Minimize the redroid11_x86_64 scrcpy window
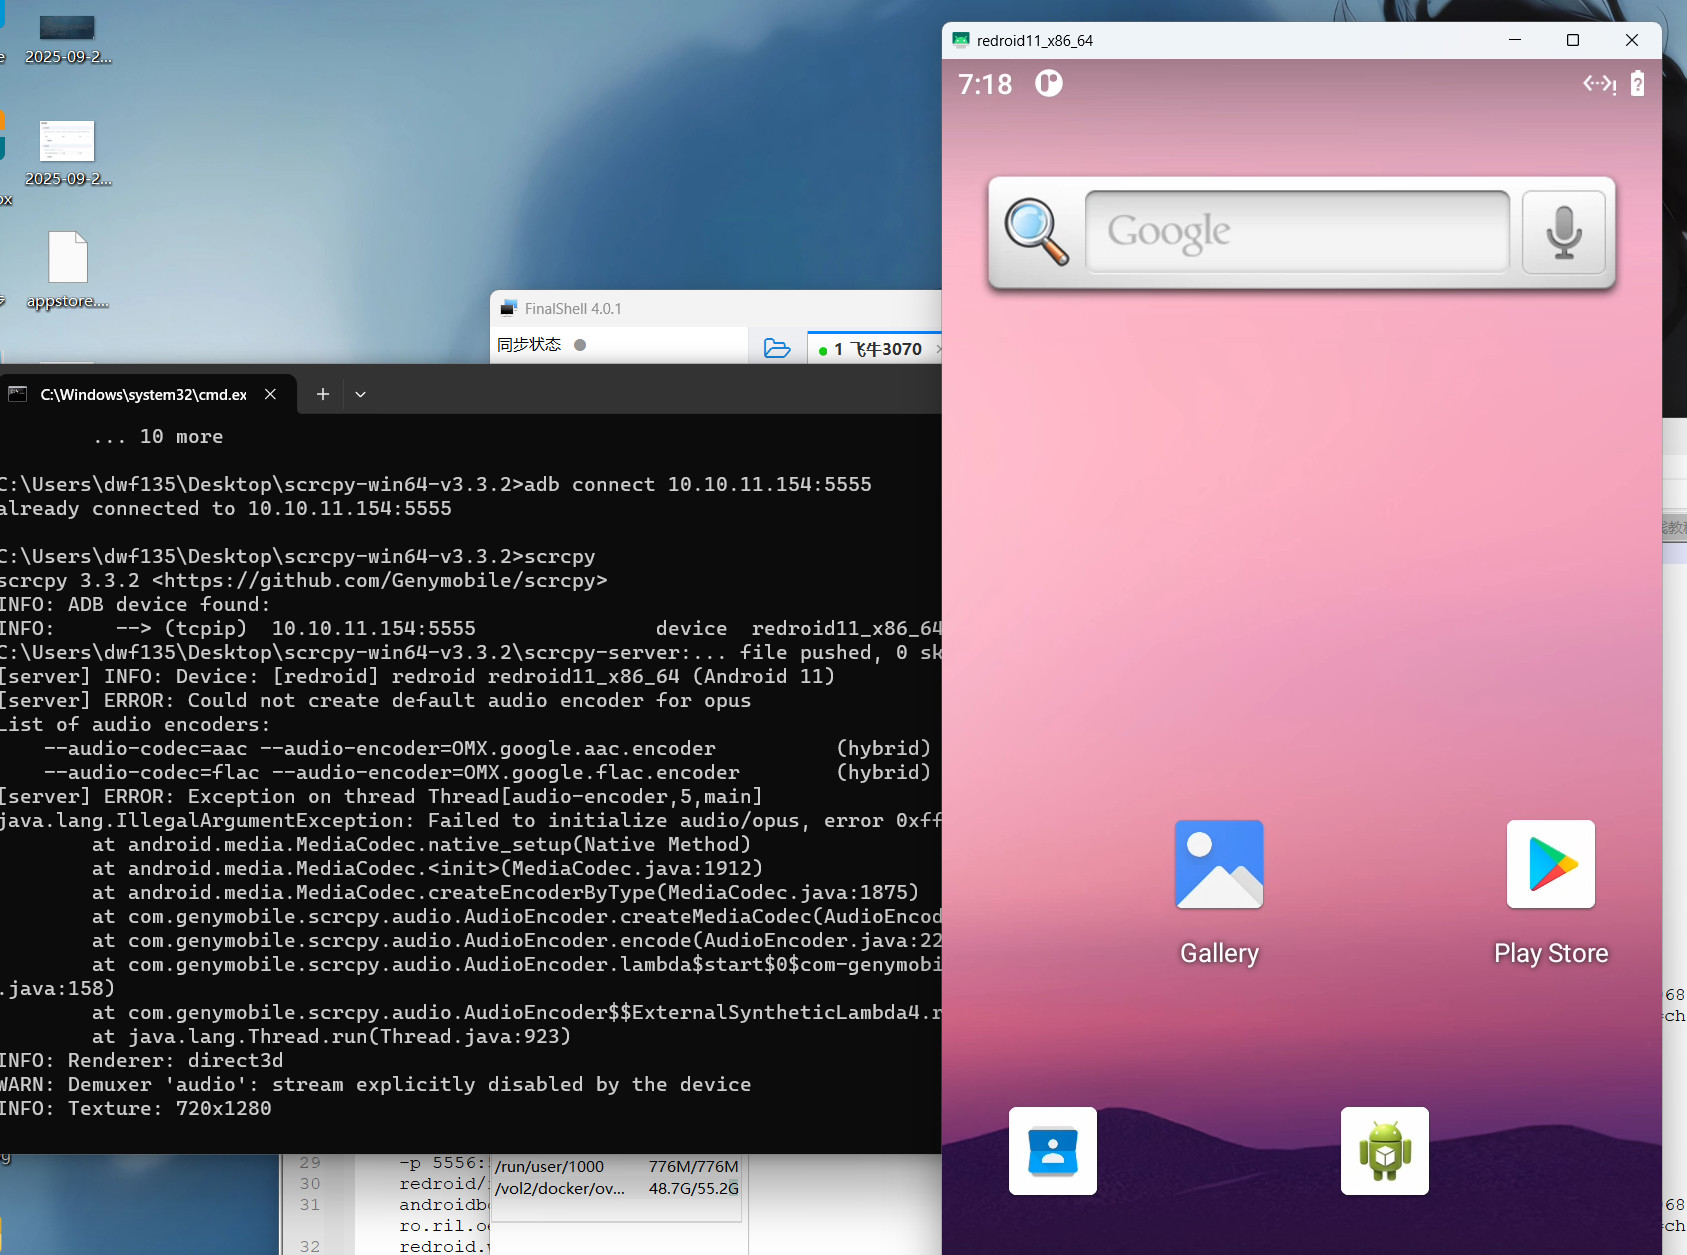 click(1515, 40)
